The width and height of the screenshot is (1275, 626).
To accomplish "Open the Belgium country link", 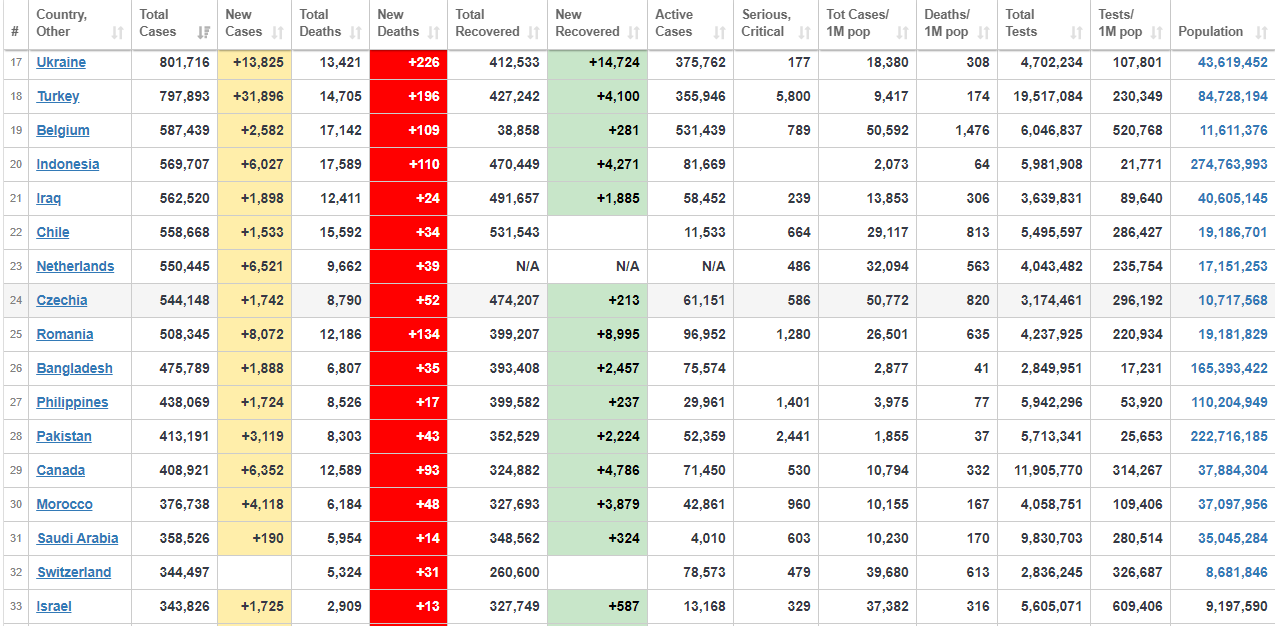I will pyautogui.click(x=63, y=130).
